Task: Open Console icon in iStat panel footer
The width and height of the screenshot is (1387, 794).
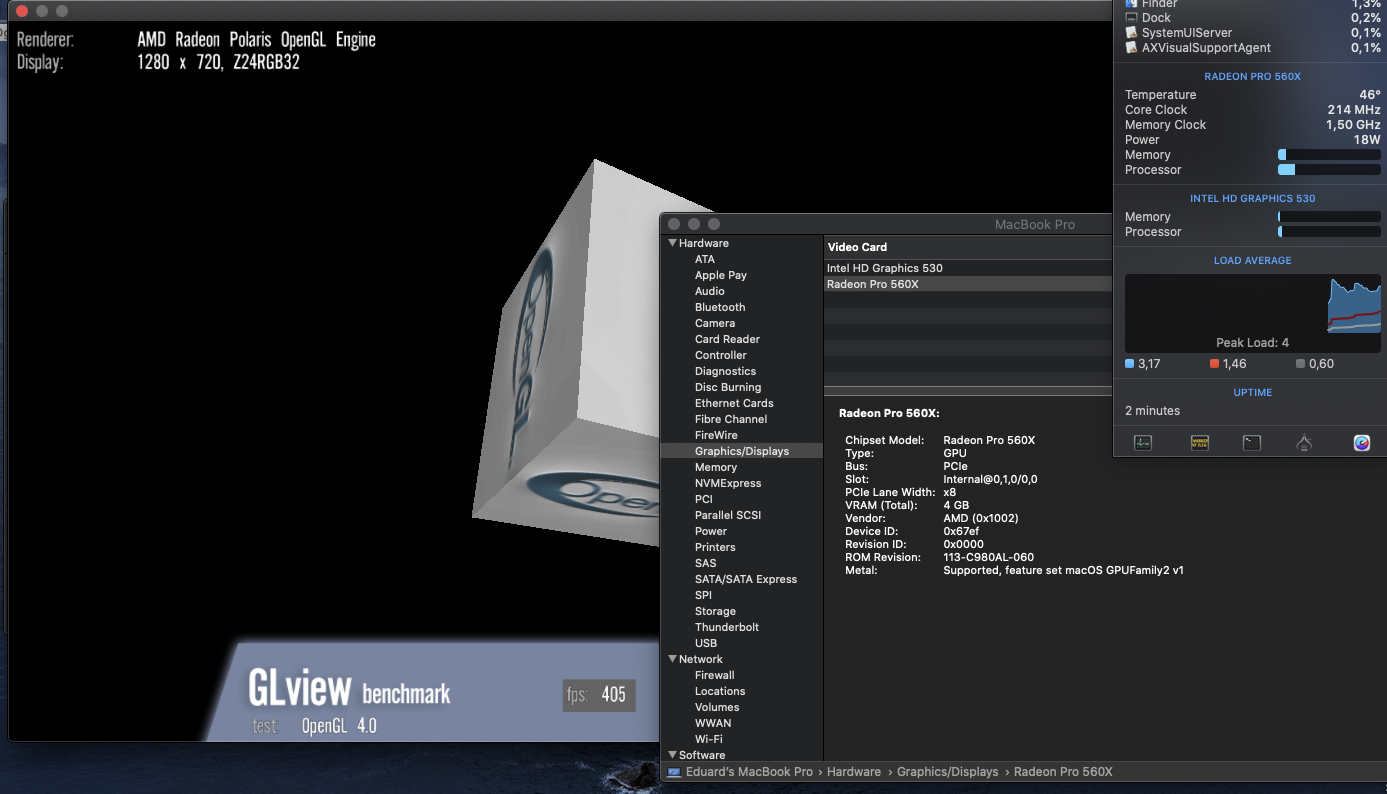Action: point(1200,443)
